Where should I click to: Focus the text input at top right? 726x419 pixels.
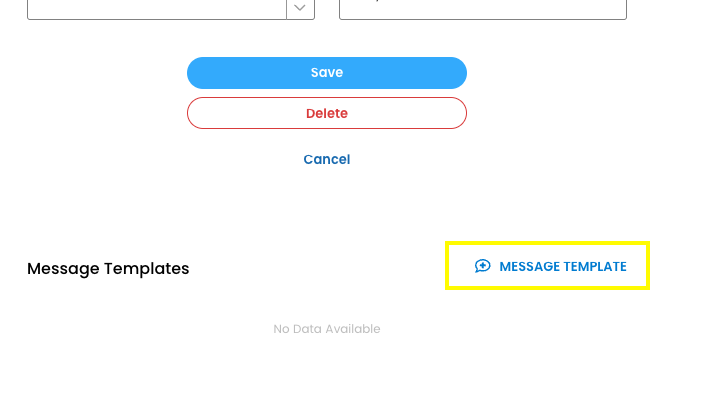483,8
